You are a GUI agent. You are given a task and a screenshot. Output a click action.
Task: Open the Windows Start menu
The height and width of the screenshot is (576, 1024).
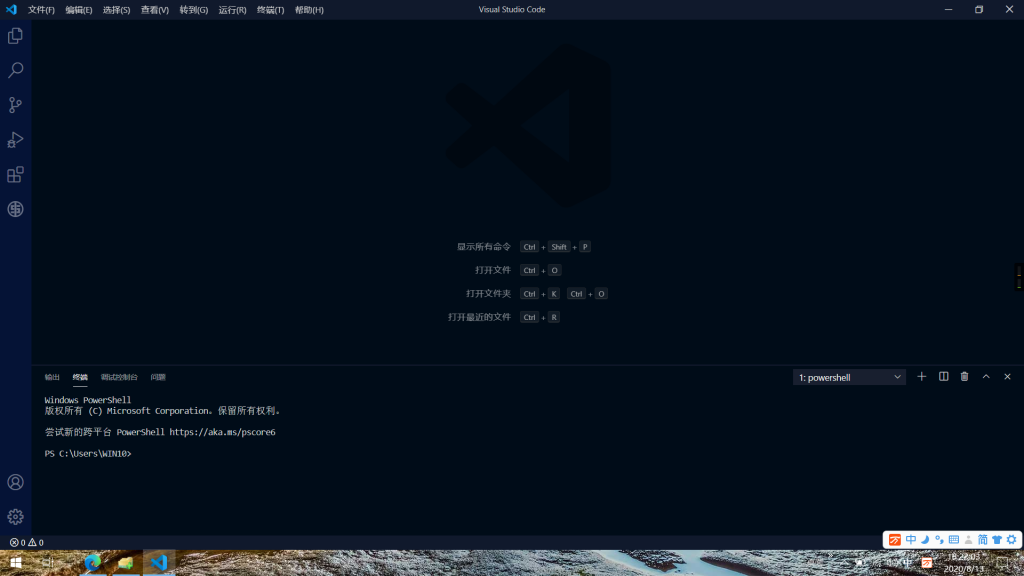16,562
